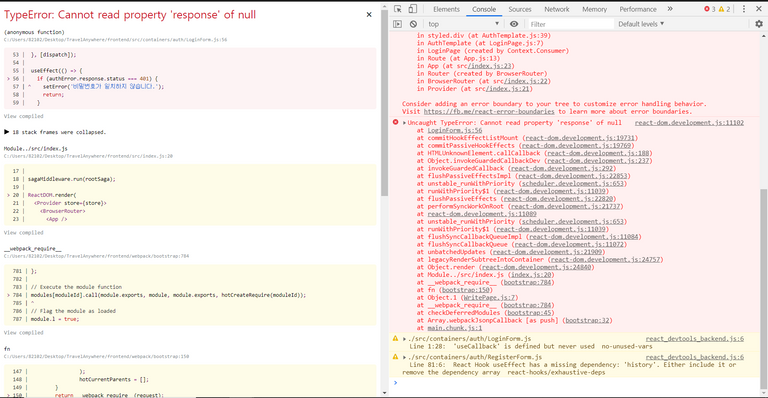The height and width of the screenshot is (398, 768).
Task: Open the Network tab
Action: [x=557, y=9]
